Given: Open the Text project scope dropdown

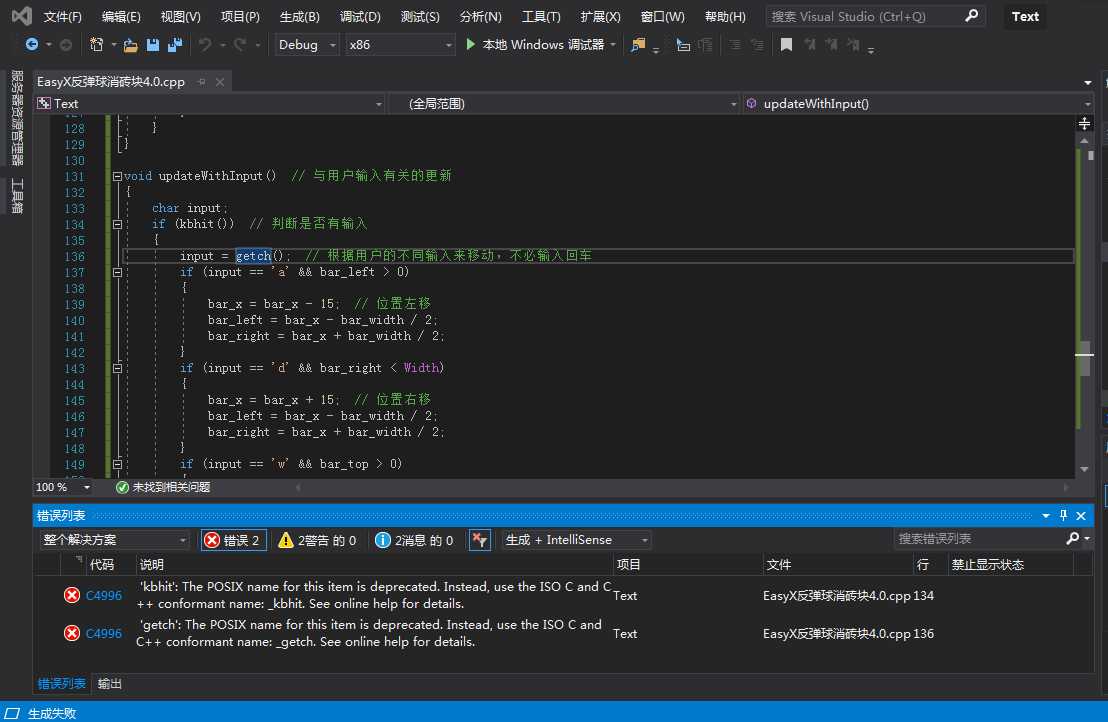Looking at the screenshot, I should (209, 104).
